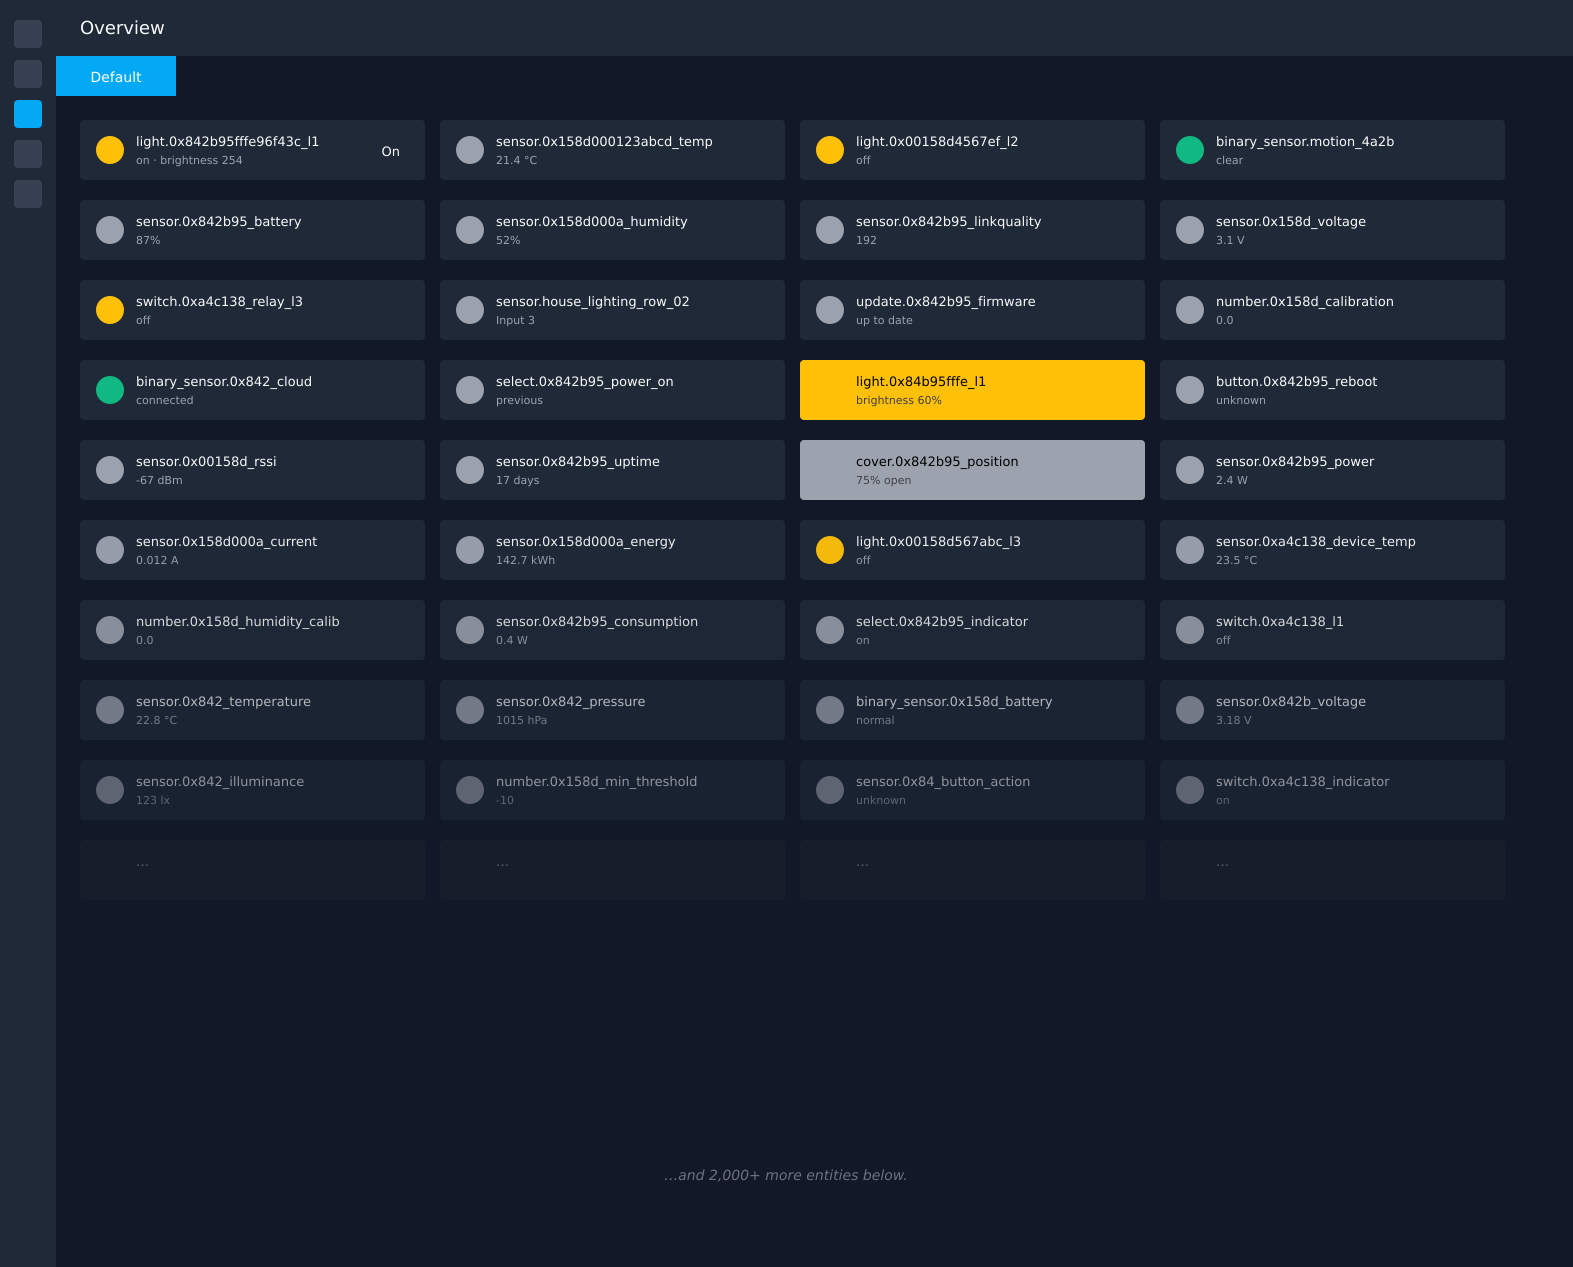Viewport: 1573px width, 1267px height.
Task: Click the 'Input 3' state text
Action: 515,320
